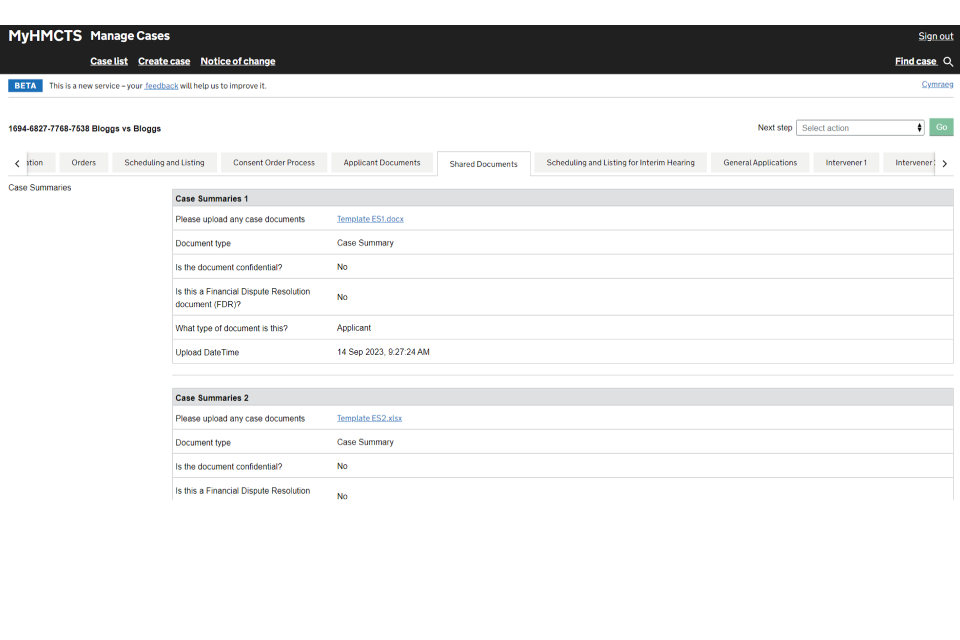Open the beta feedback link
This screenshot has width=960, height=640.
(162, 86)
